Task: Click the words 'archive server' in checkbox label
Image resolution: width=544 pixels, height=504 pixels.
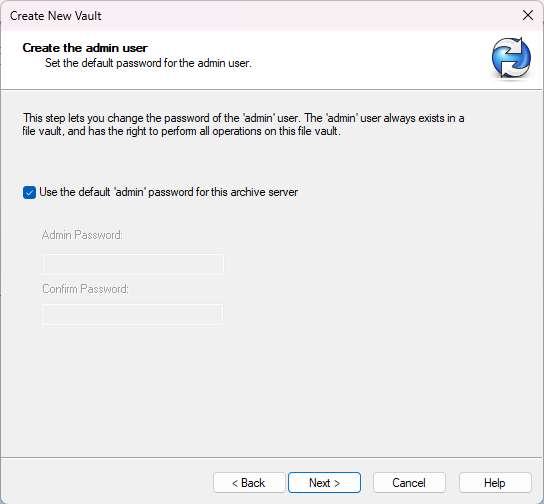Action: pyautogui.click(x=264, y=192)
